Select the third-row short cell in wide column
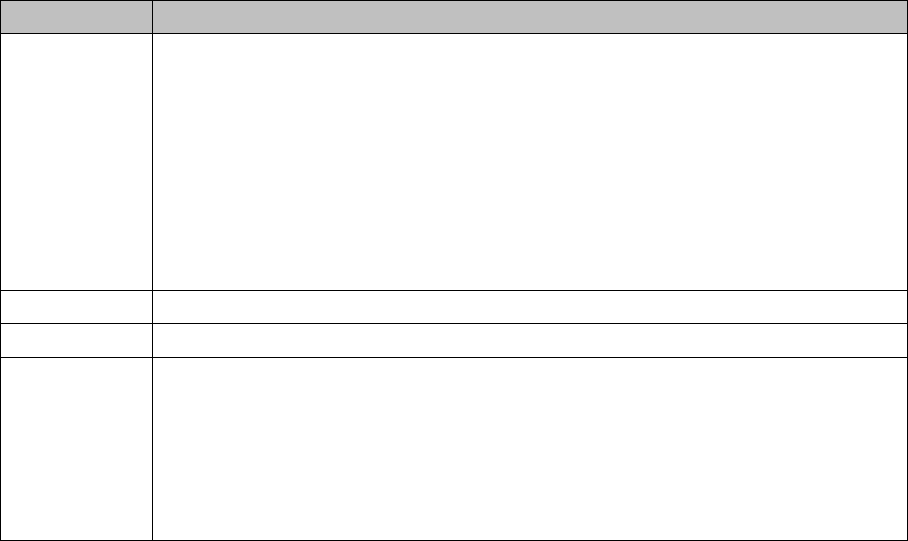 (x=530, y=341)
